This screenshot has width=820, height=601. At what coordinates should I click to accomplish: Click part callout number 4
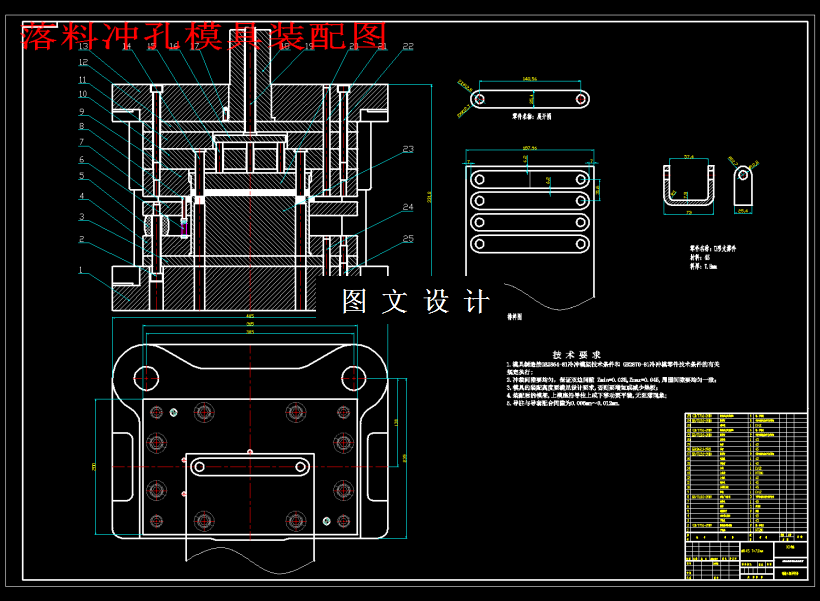pos(82,196)
